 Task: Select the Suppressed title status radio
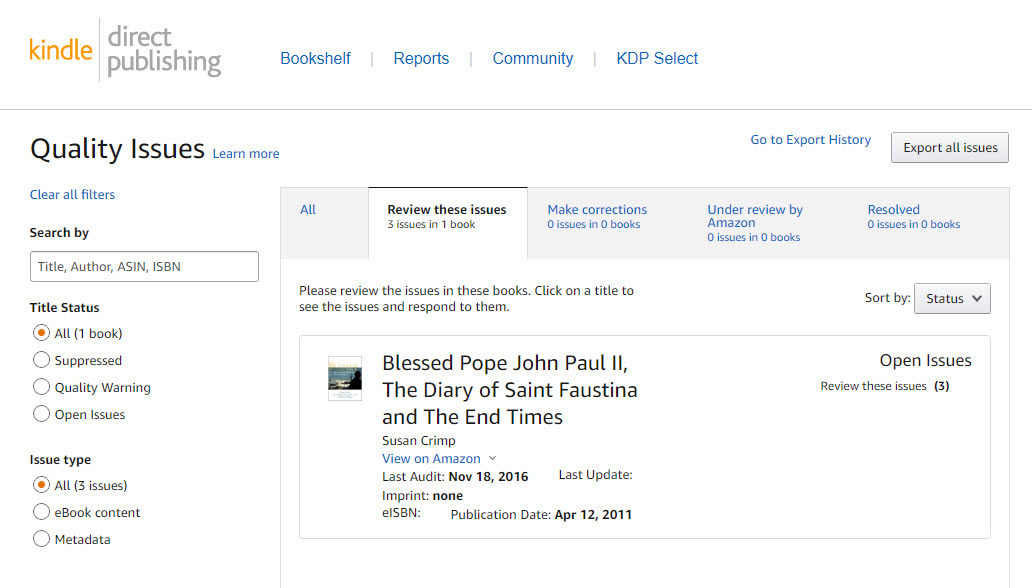(41, 360)
